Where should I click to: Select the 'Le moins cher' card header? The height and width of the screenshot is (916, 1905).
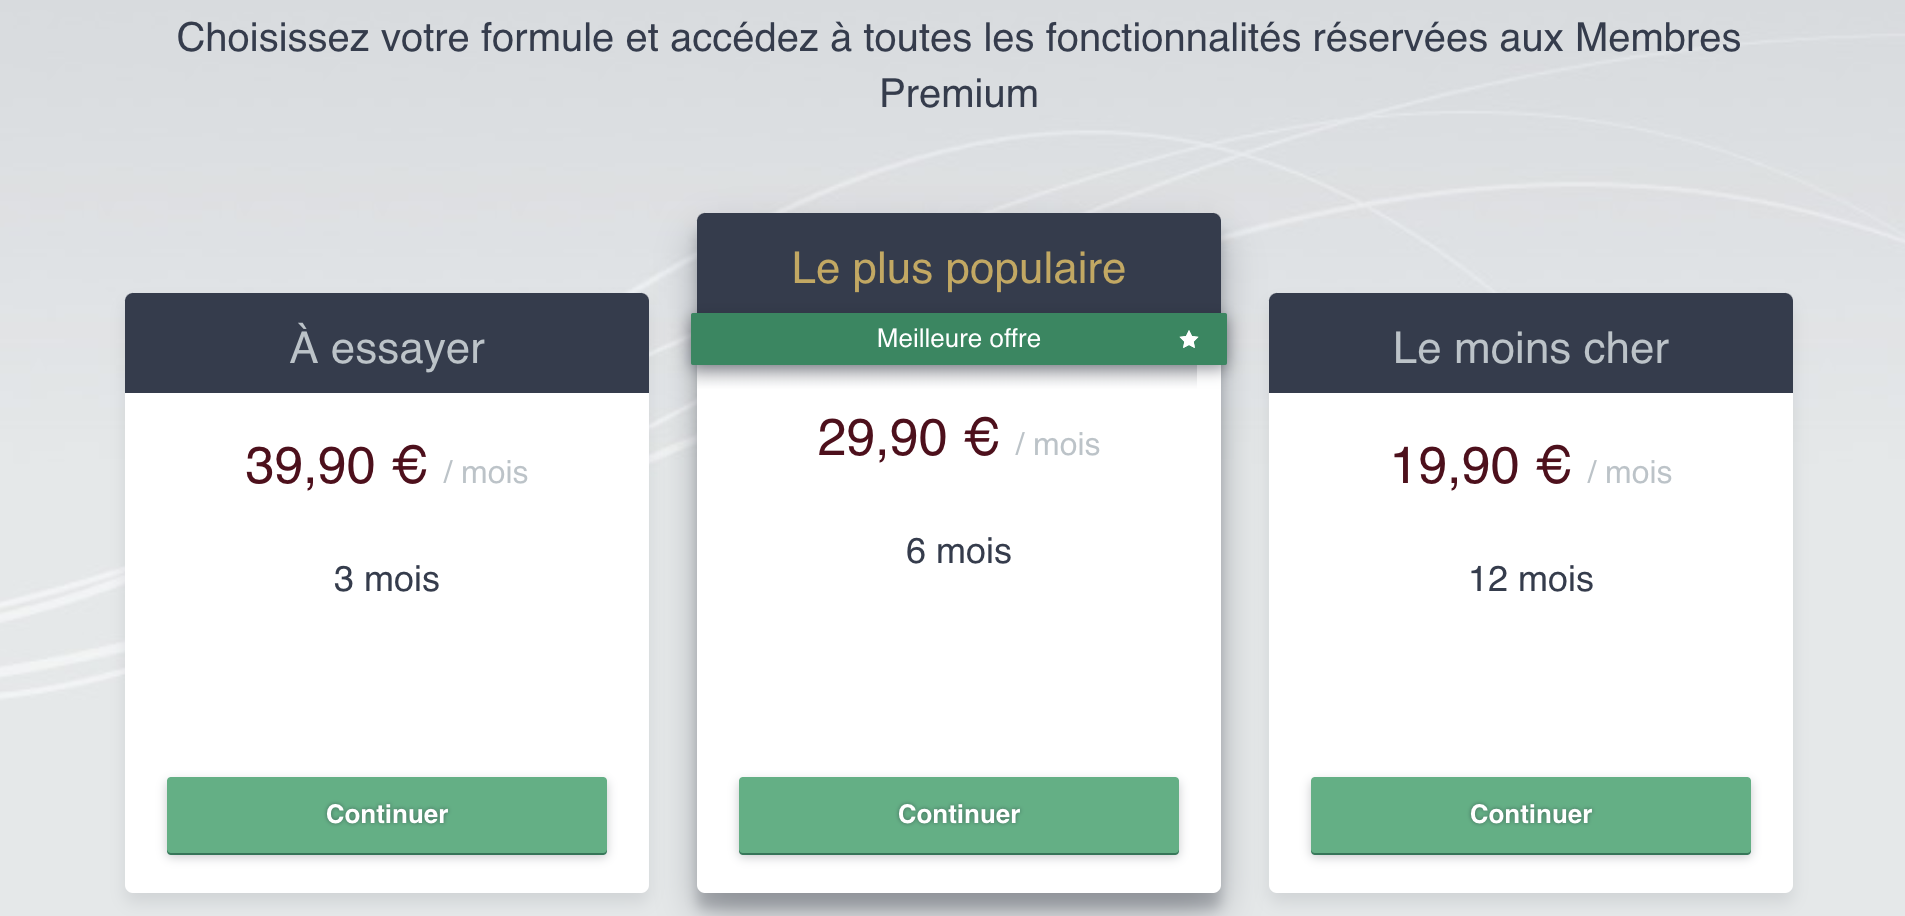coord(1530,348)
